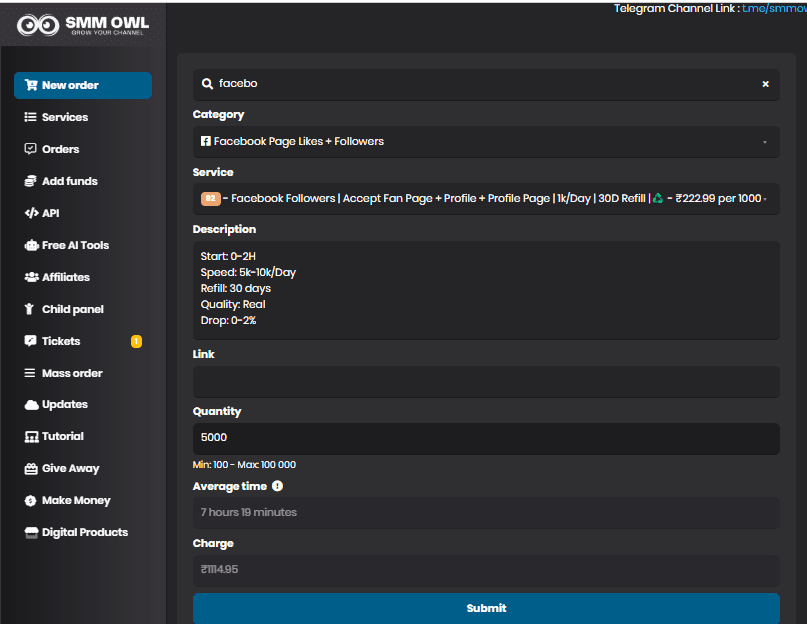Open Services in the sidebar
This screenshot has width=807, height=624.
[64, 117]
